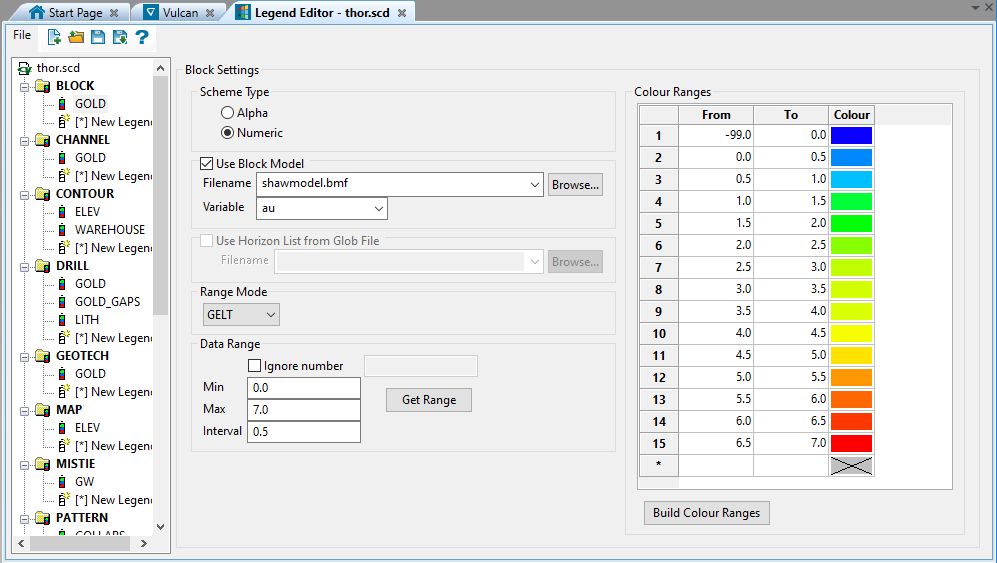
Task: Select the WAREHOUSE legend under CONTOUR
Action: (109, 230)
